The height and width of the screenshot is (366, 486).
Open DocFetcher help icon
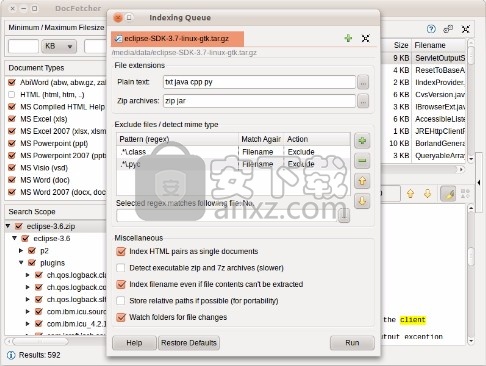tap(431, 29)
